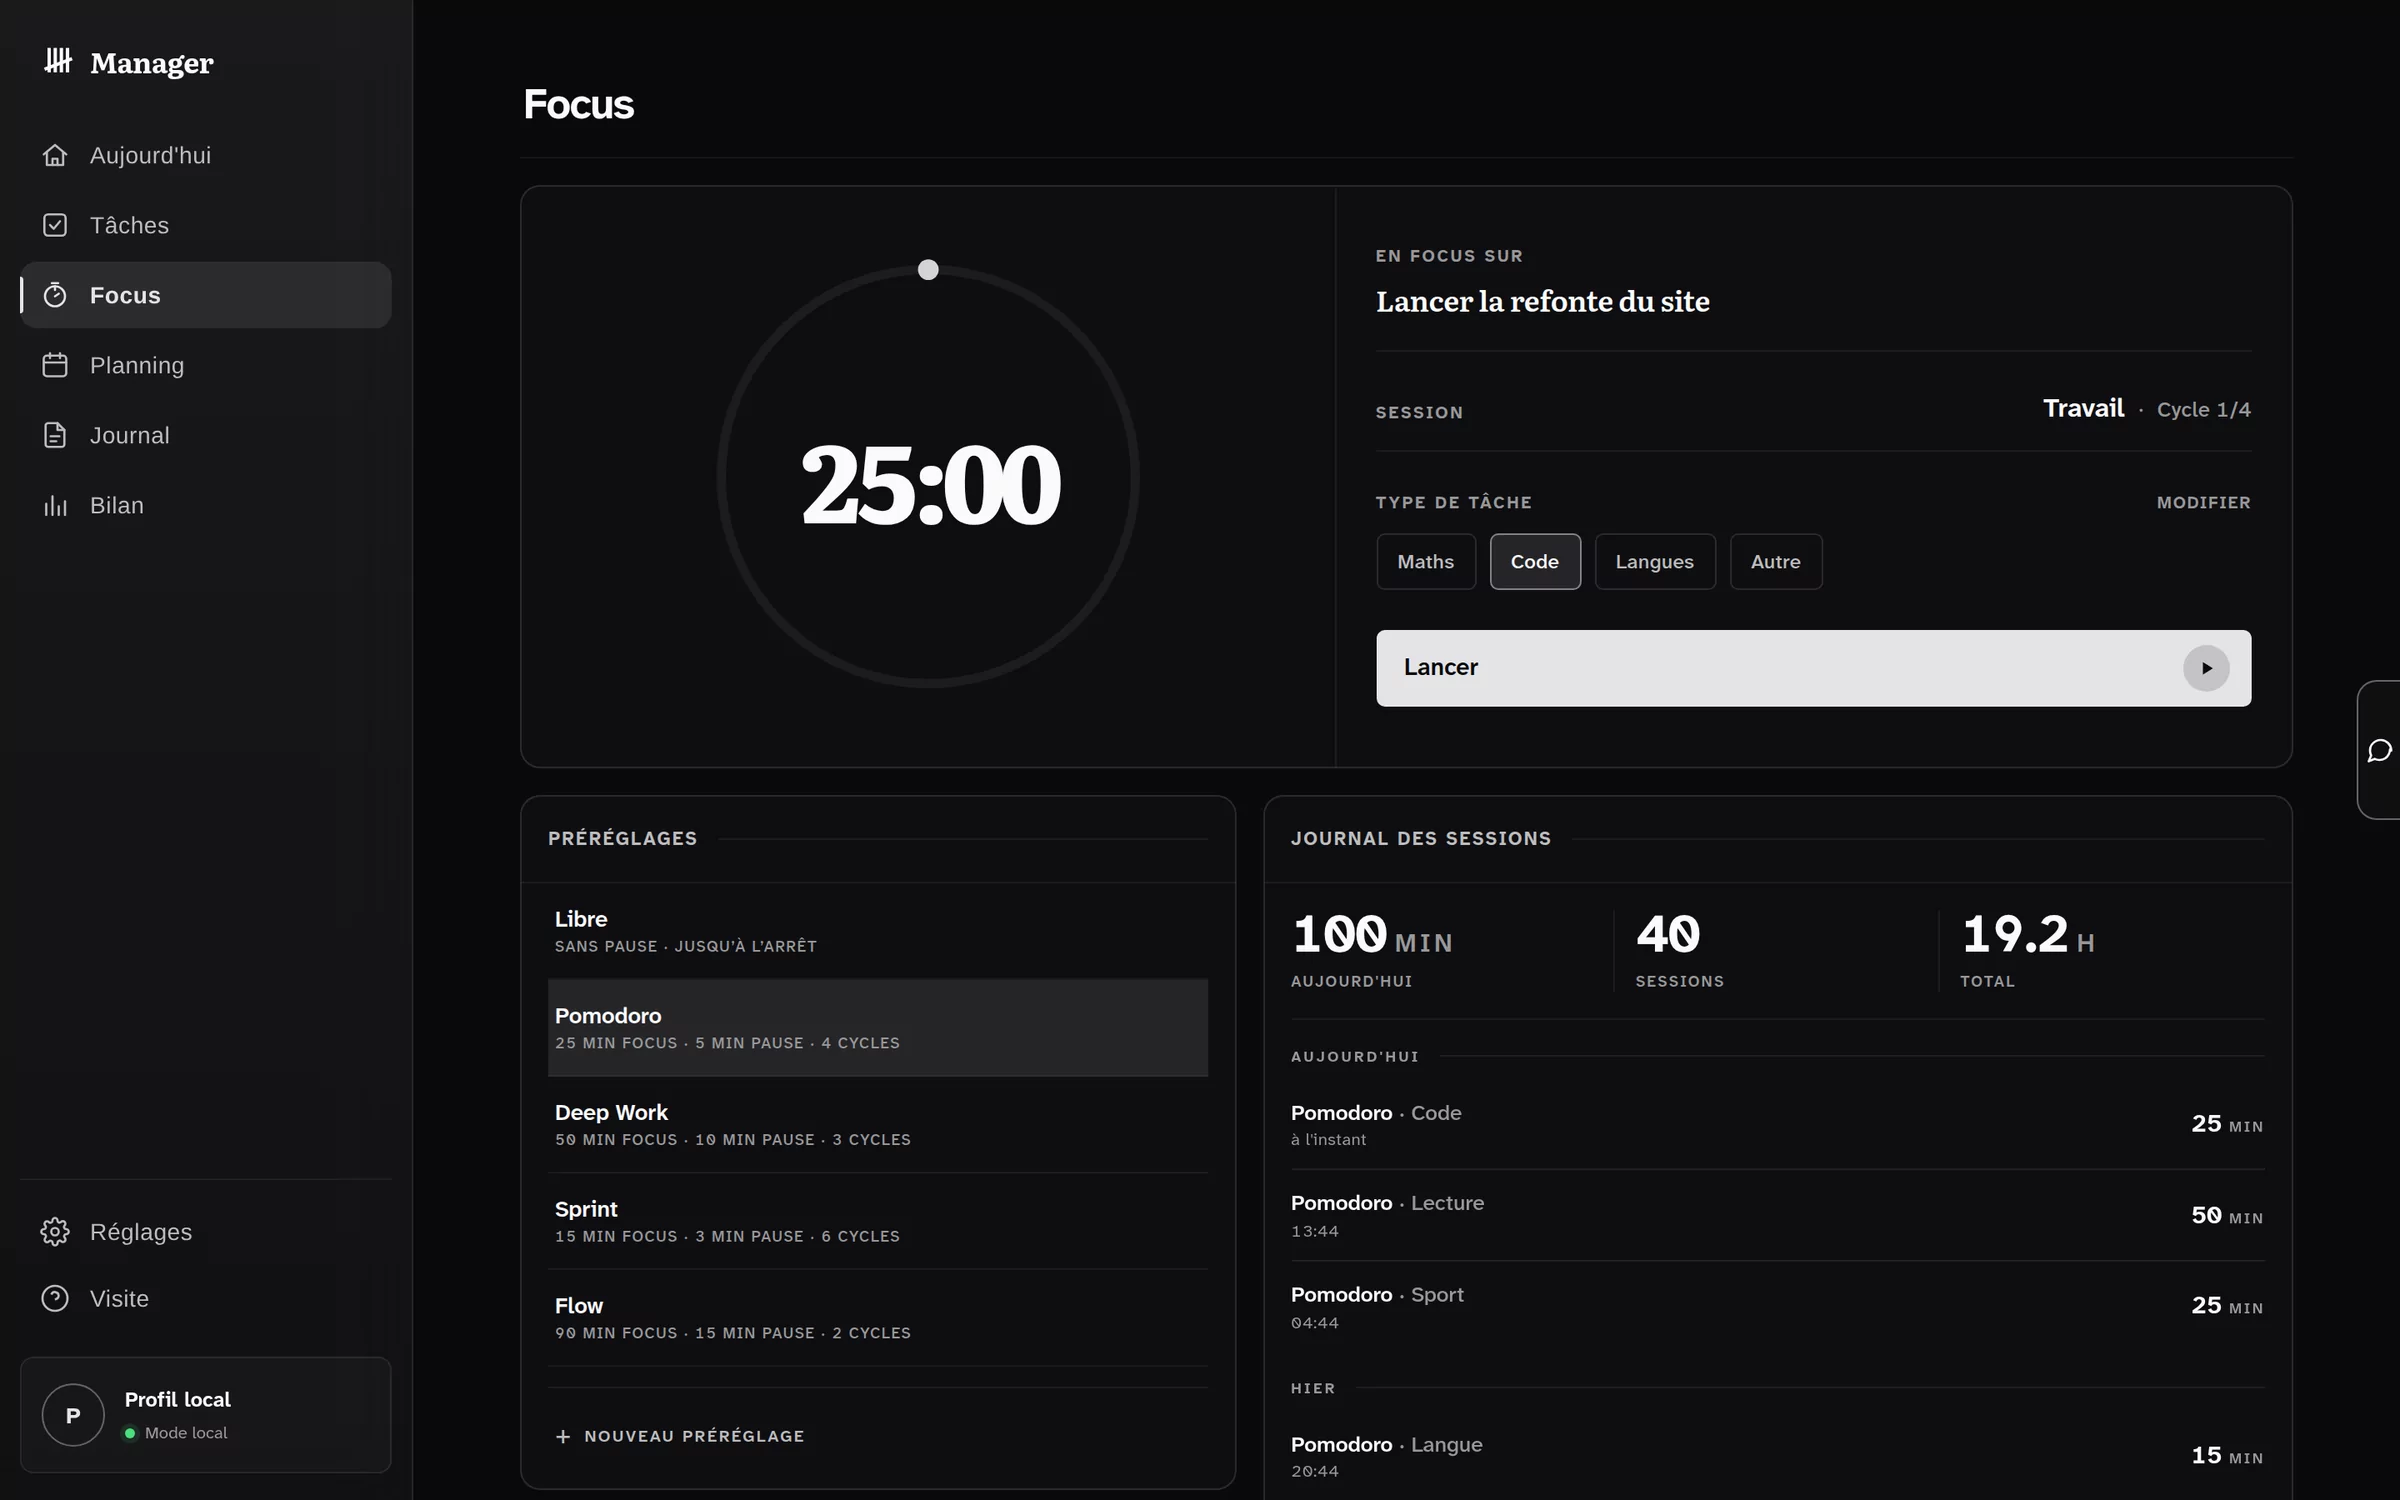
Task: Open the Pomodoro · Langue session from Hier
Action: [x=1777, y=1457]
